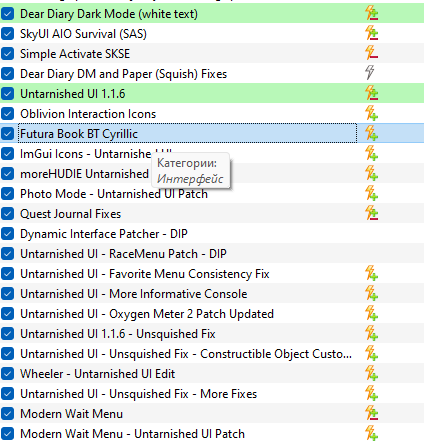Disable the Futura Book BT Cyrillic mod
The width and height of the screenshot is (424, 443).
[x=7, y=134]
